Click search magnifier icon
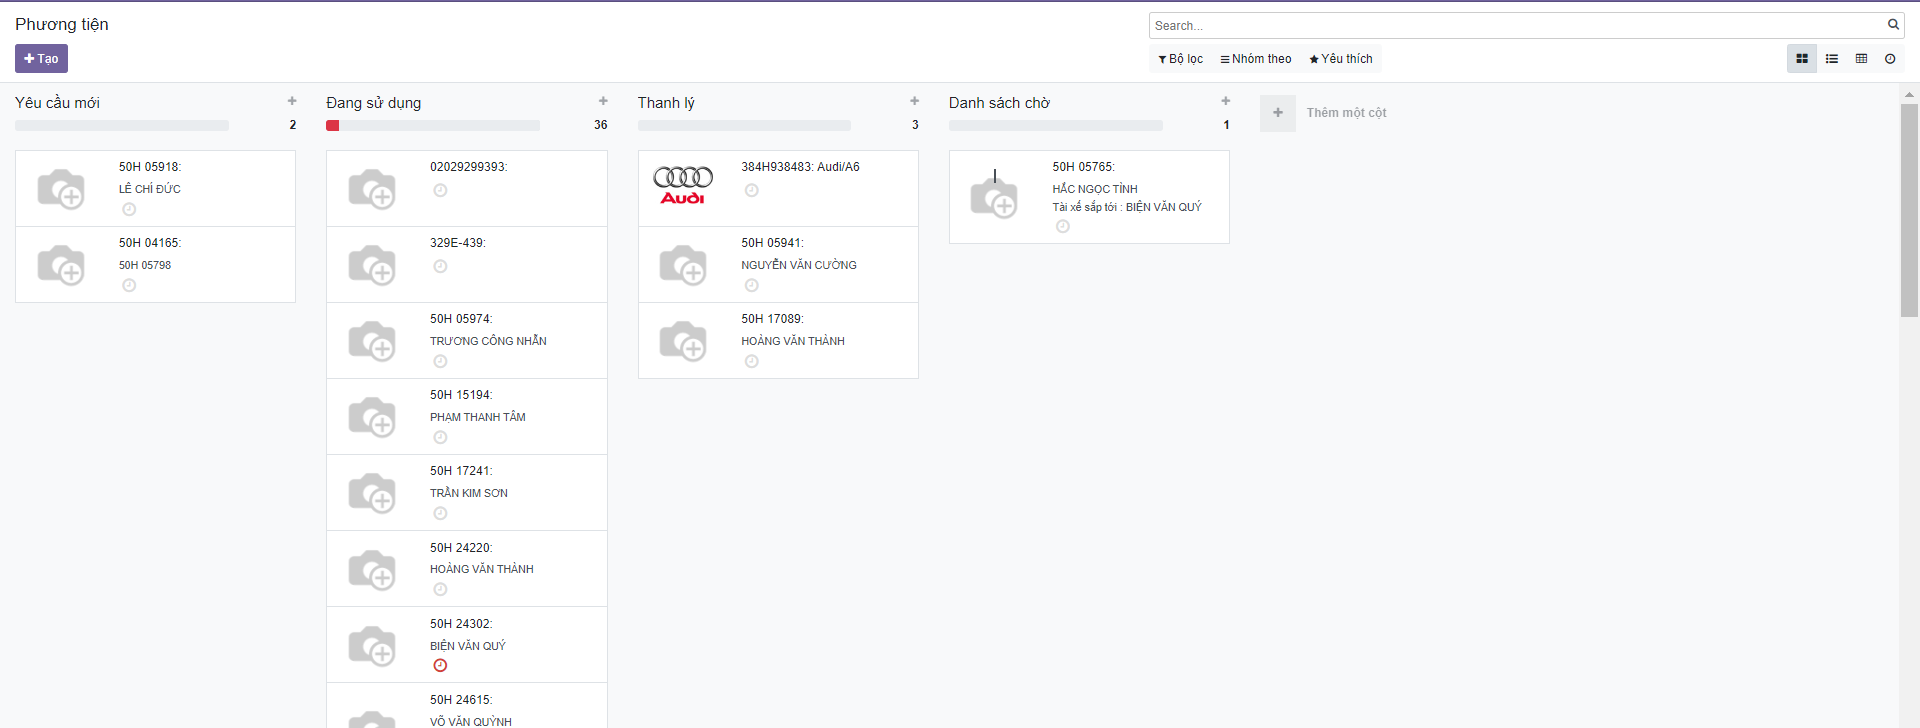The height and width of the screenshot is (728, 1920). (x=1893, y=25)
